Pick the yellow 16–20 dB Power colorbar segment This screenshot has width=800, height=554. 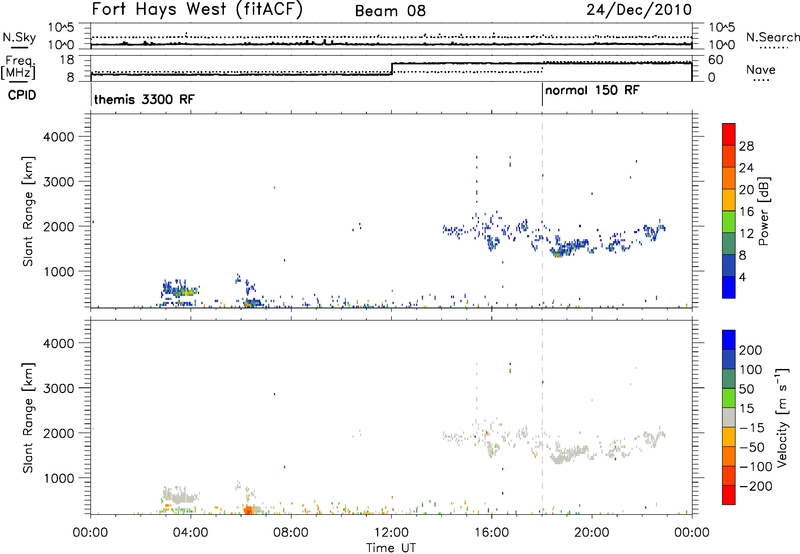[729, 199]
